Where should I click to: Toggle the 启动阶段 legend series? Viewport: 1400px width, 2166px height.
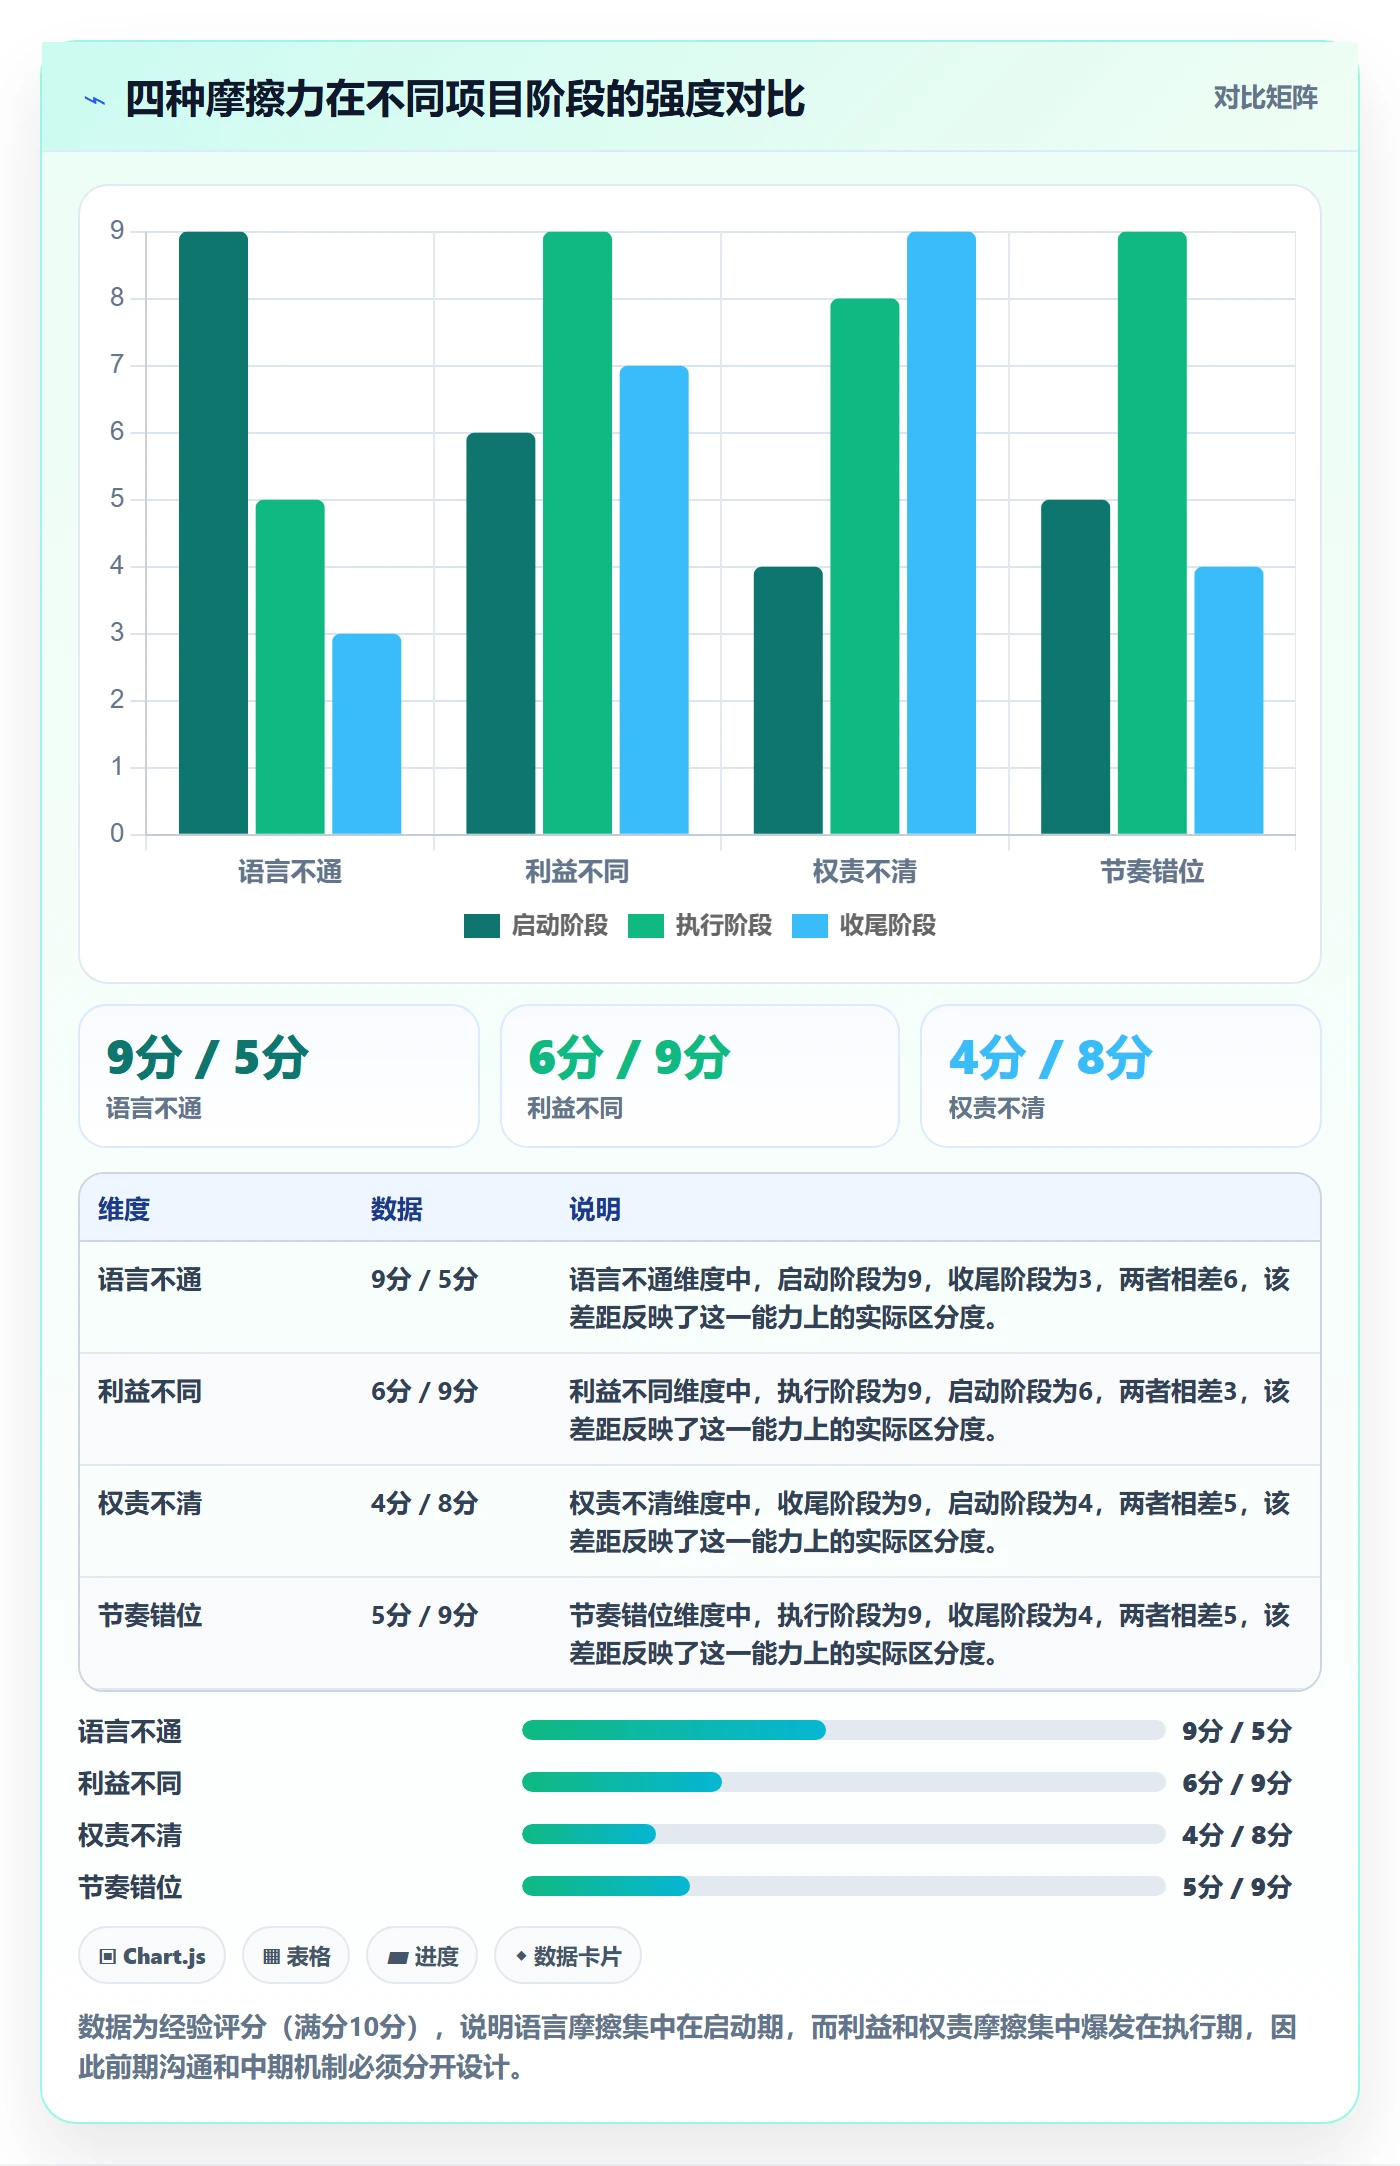(536, 926)
